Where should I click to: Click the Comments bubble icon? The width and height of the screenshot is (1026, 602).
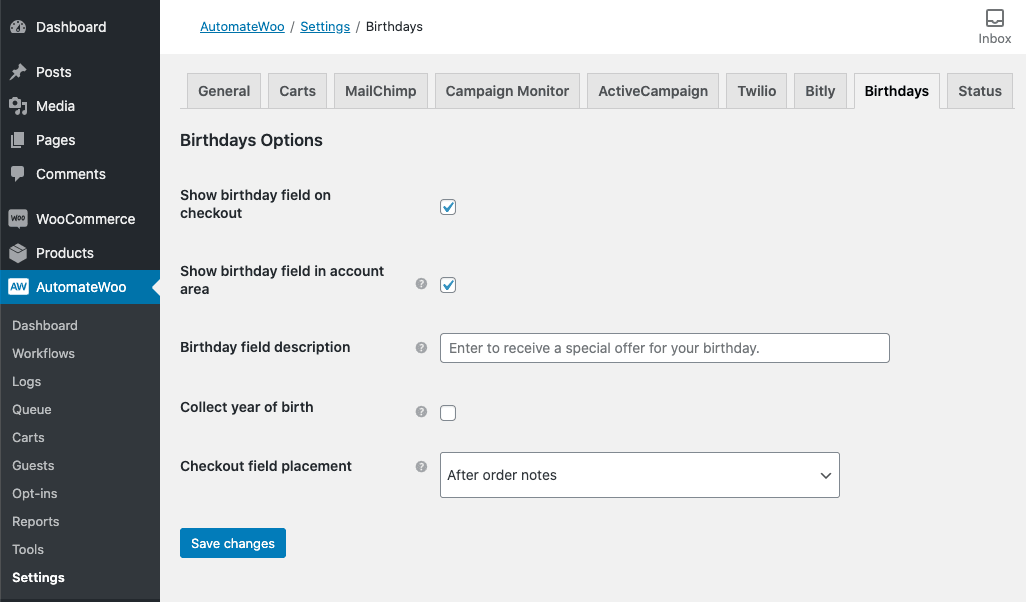(x=18, y=174)
